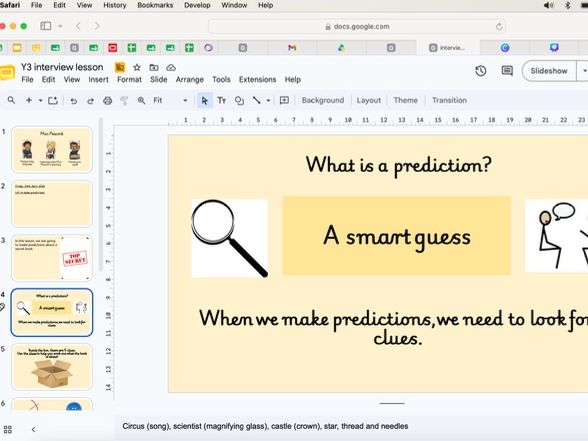The height and width of the screenshot is (441, 588).
Task: Open the Arrange menu
Action: pyautogui.click(x=190, y=80)
